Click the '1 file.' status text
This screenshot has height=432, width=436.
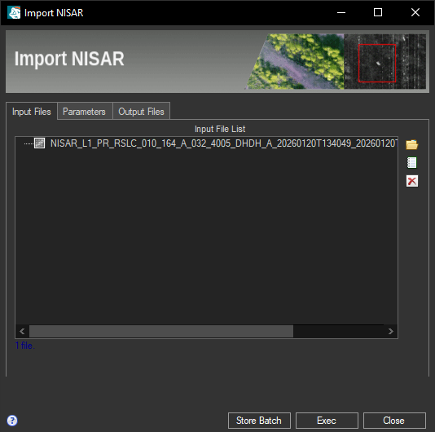(24, 346)
